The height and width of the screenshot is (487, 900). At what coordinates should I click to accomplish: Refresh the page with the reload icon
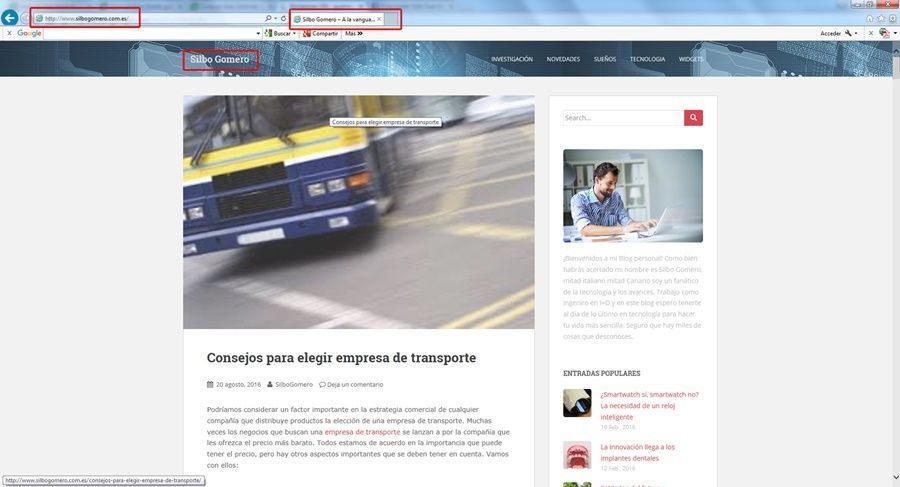[x=284, y=18]
